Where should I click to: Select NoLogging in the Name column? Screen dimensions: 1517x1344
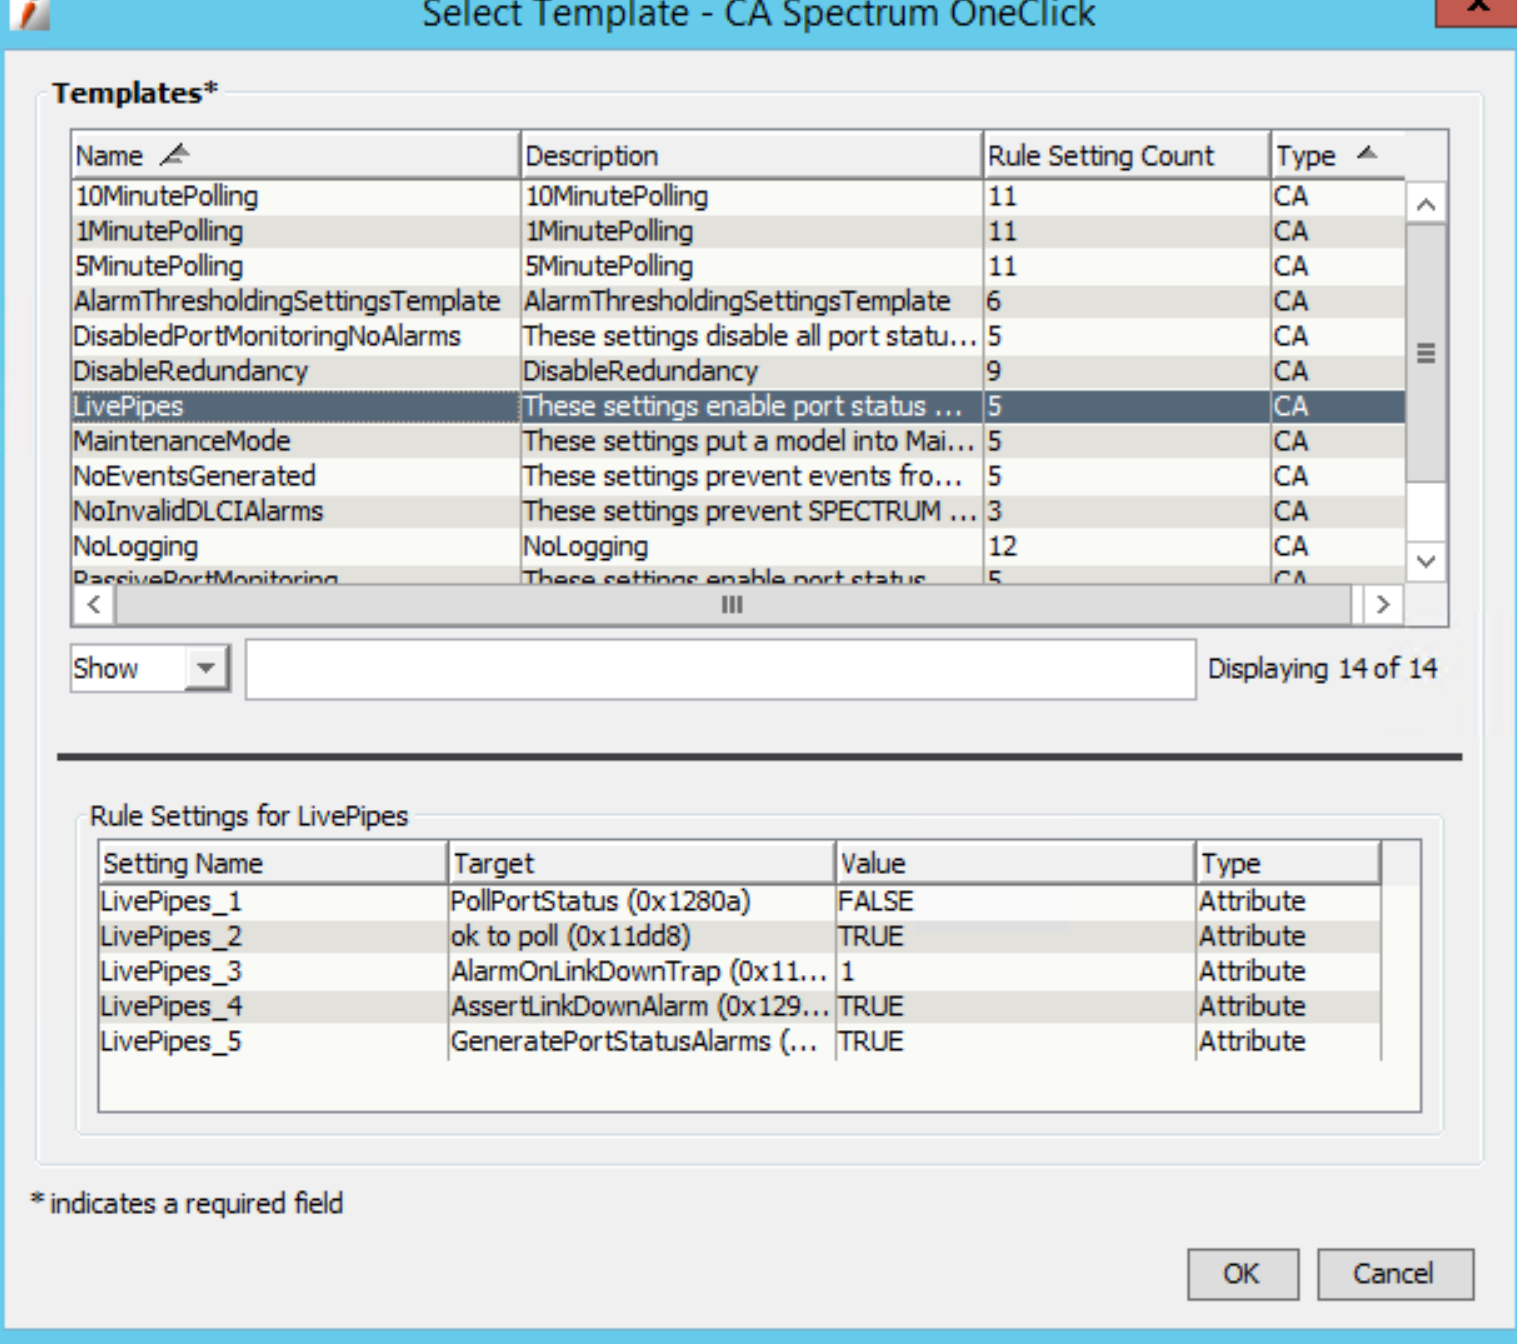(x=136, y=546)
